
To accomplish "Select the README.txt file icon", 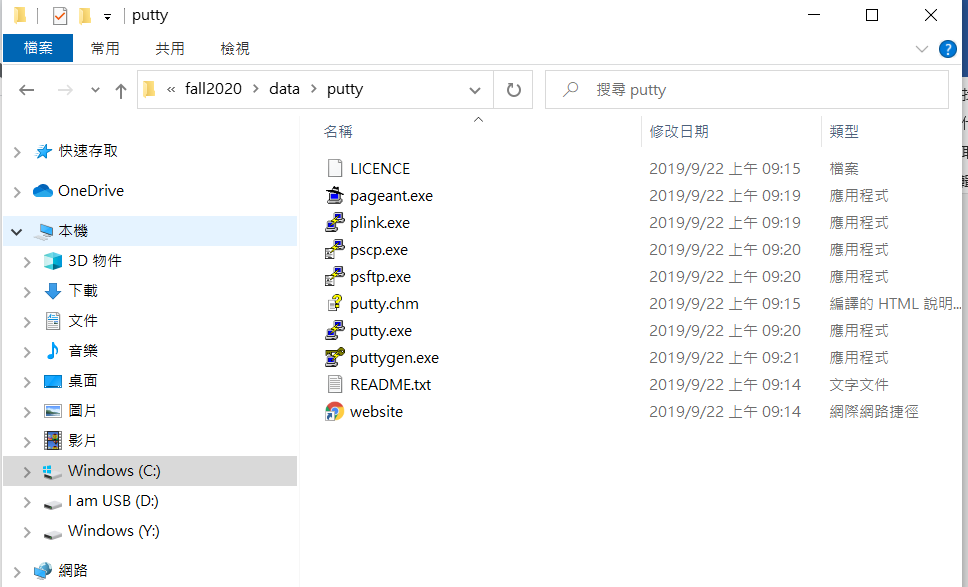I will click(x=335, y=385).
